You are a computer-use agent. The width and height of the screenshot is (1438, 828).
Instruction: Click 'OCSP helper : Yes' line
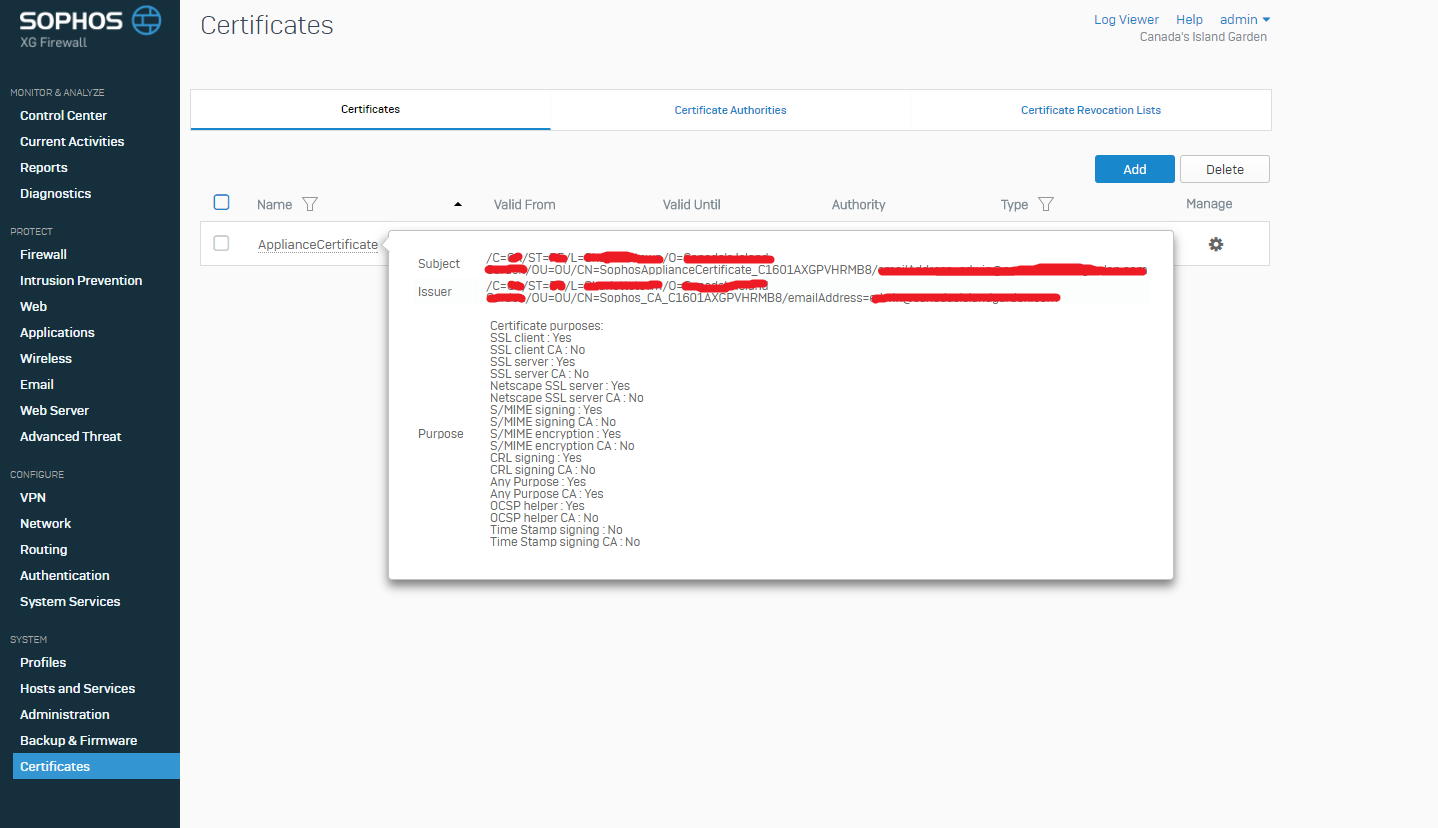[538, 506]
